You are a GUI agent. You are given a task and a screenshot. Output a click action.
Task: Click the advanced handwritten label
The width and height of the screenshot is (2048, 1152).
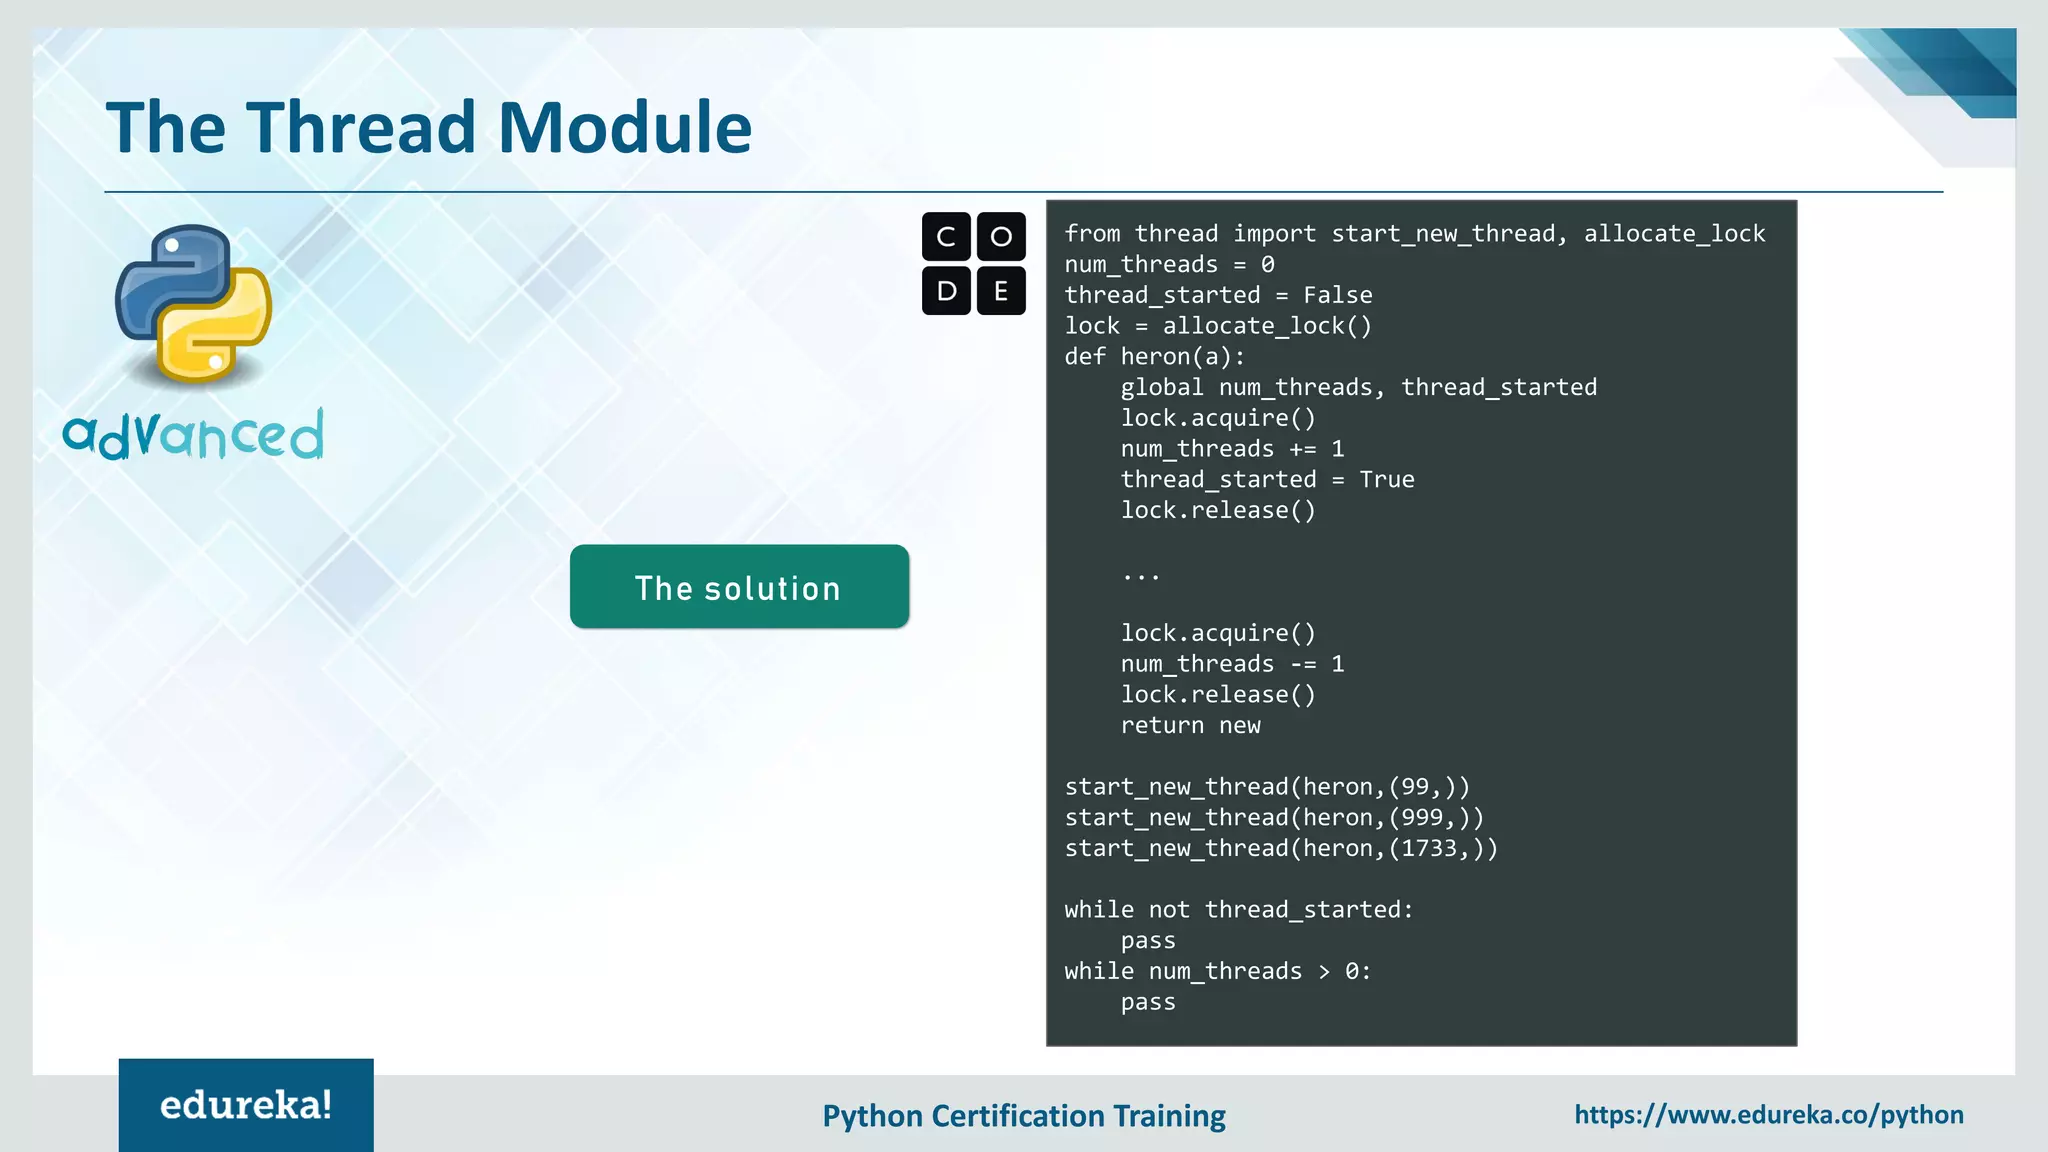(x=194, y=436)
